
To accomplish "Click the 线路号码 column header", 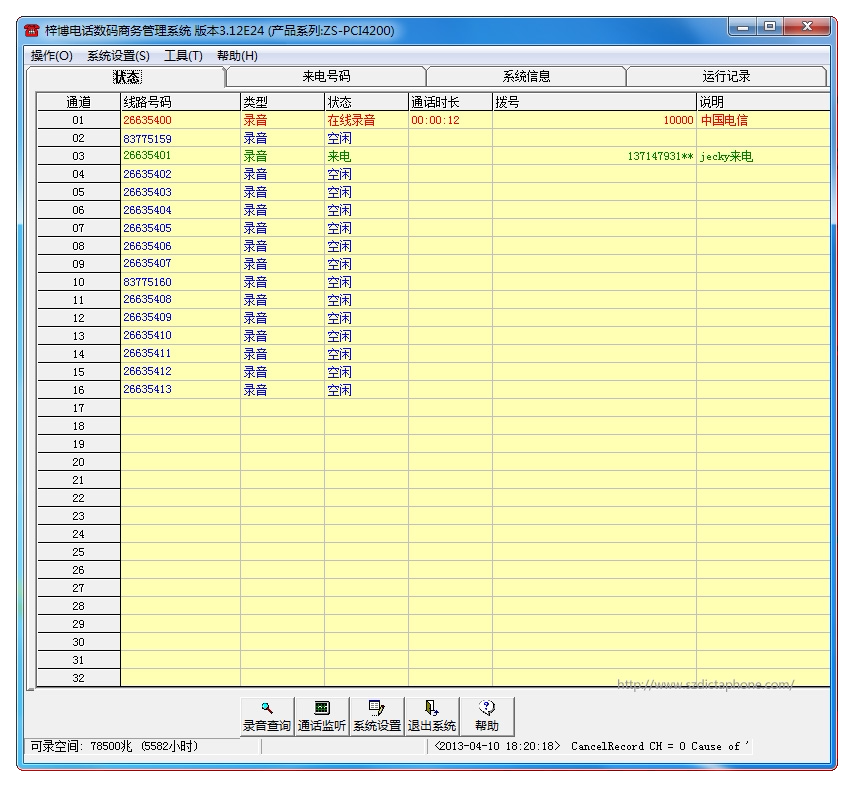I will click(181, 102).
